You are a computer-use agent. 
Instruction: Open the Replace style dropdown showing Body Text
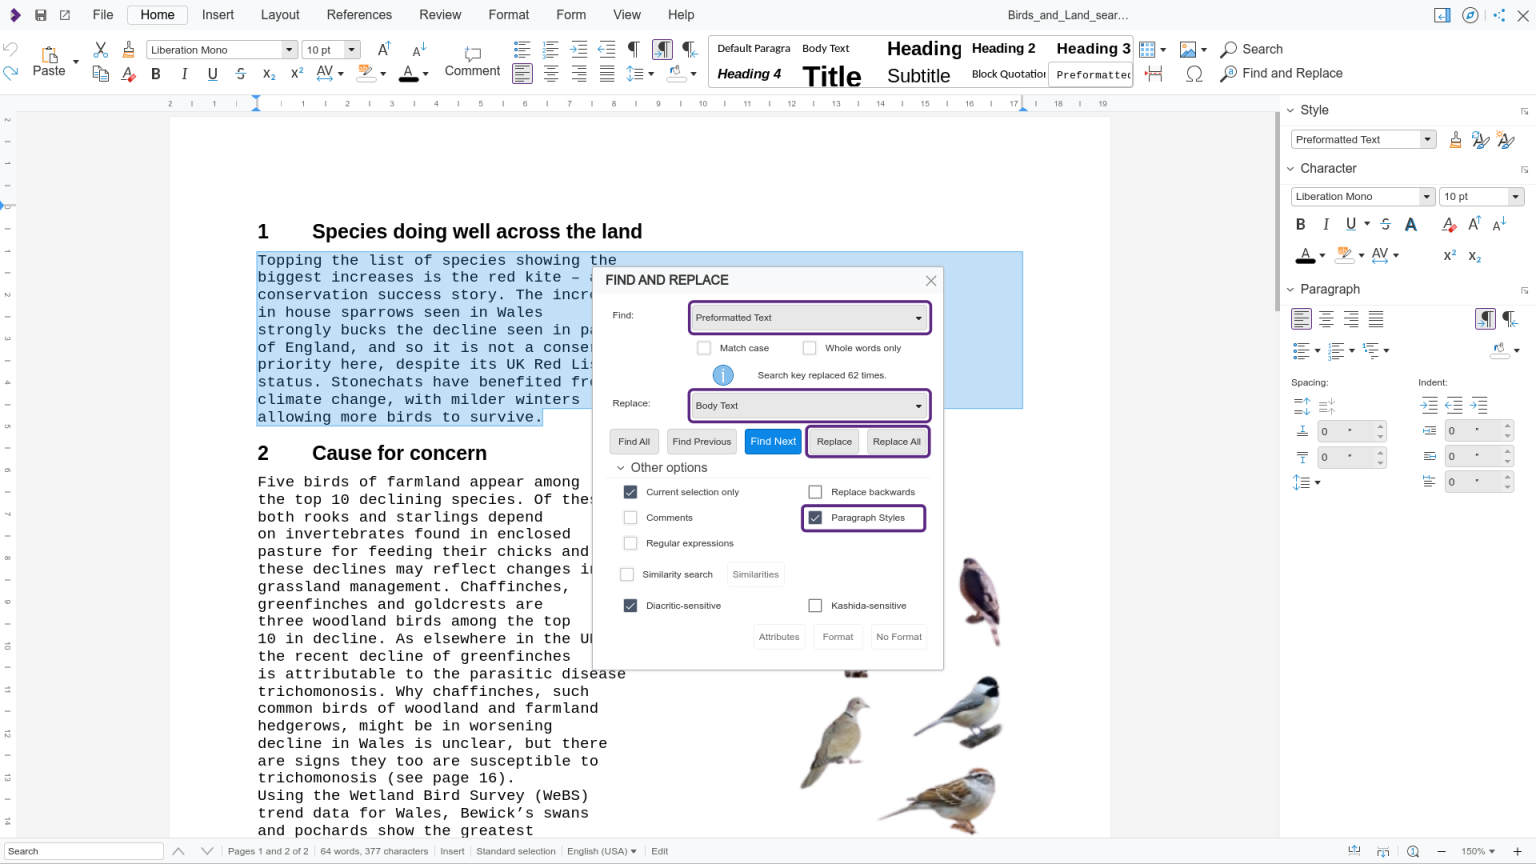(x=917, y=405)
